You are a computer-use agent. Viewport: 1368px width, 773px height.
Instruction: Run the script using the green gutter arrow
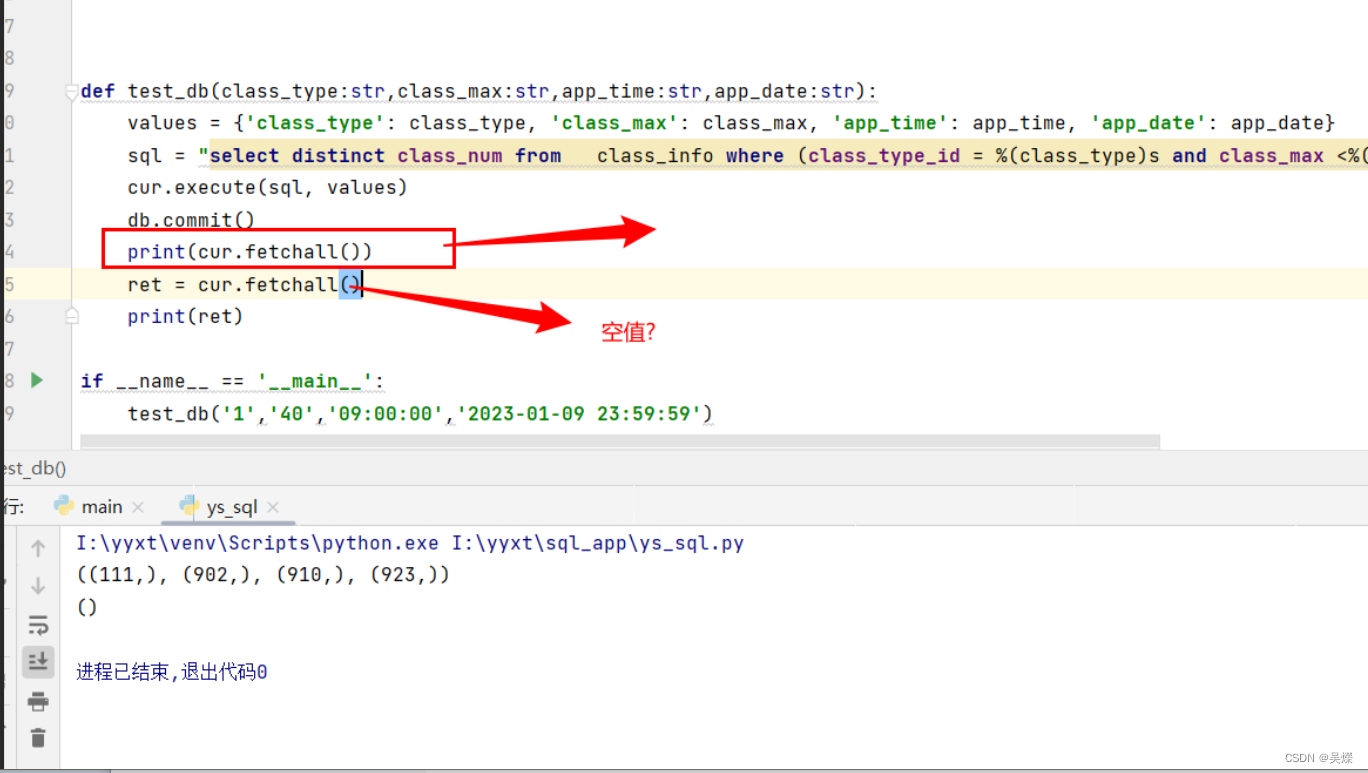coord(36,381)
